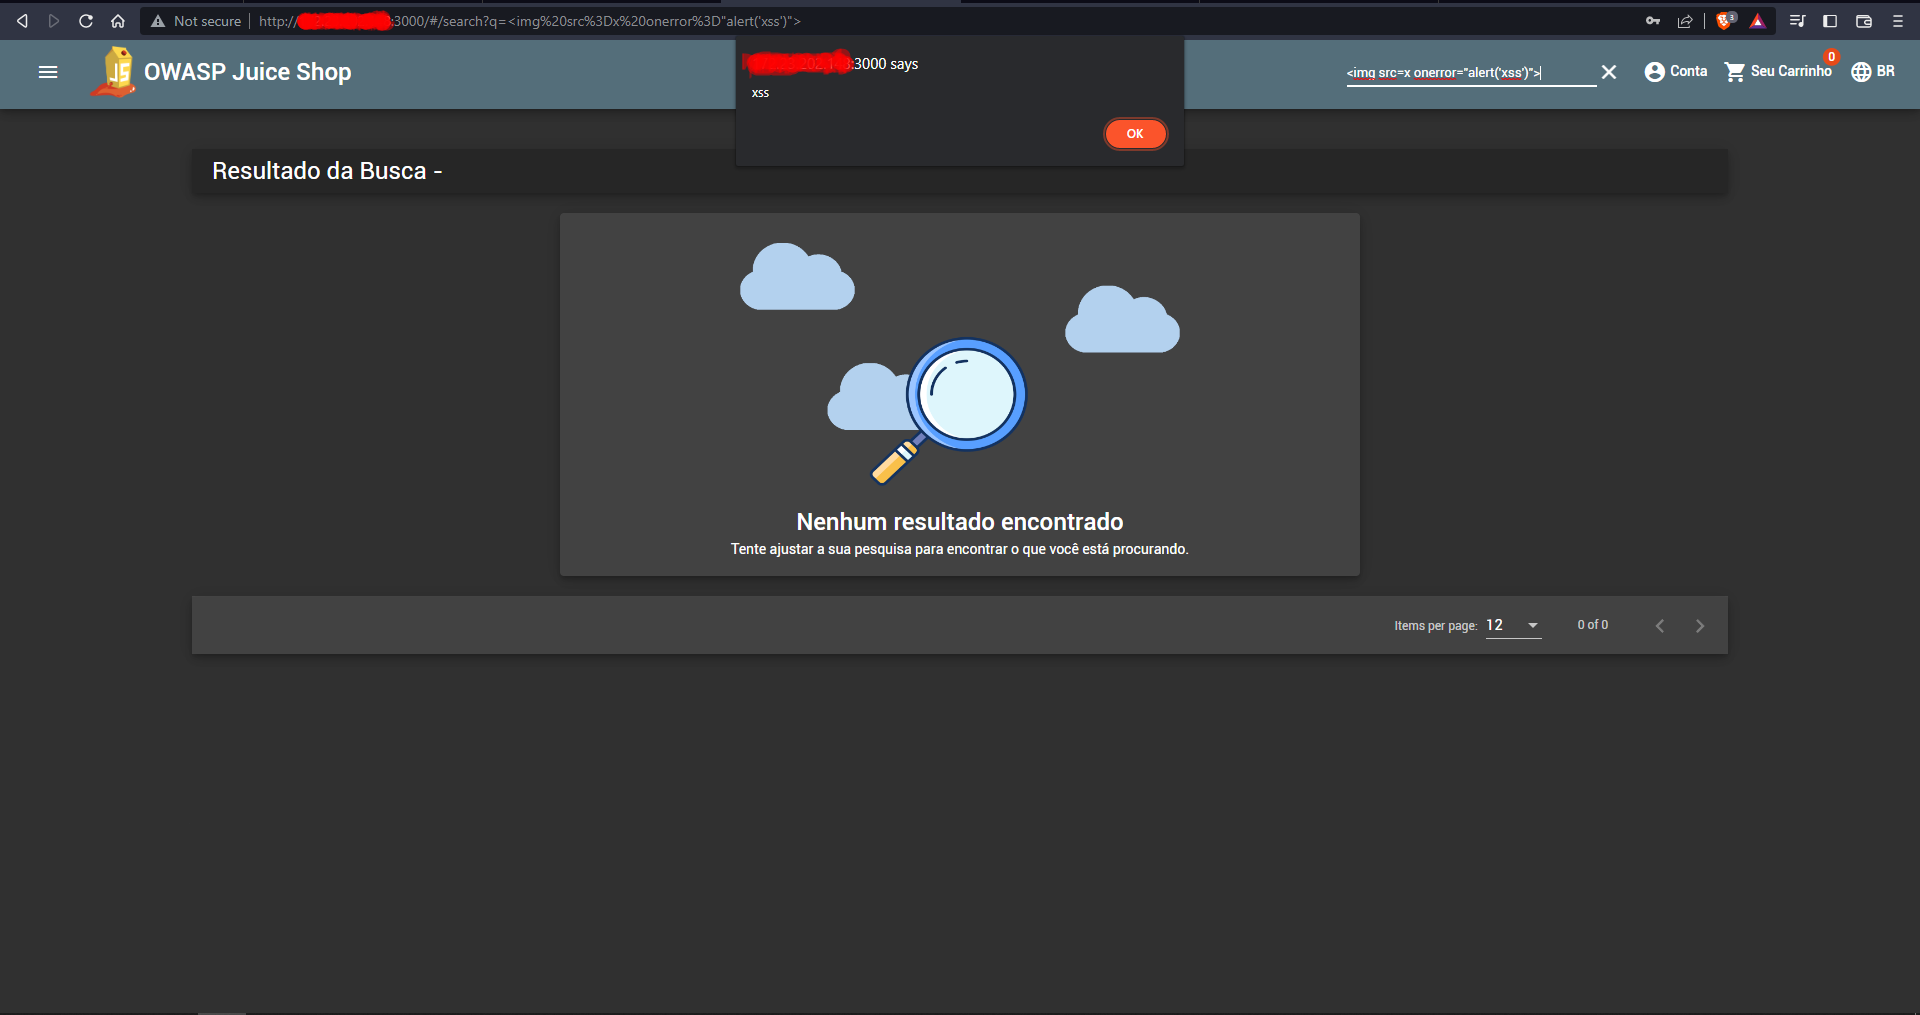The height and width of the screenshot is (1015, 1920).
Task: Go to next results page
Action: (1699, 625)
